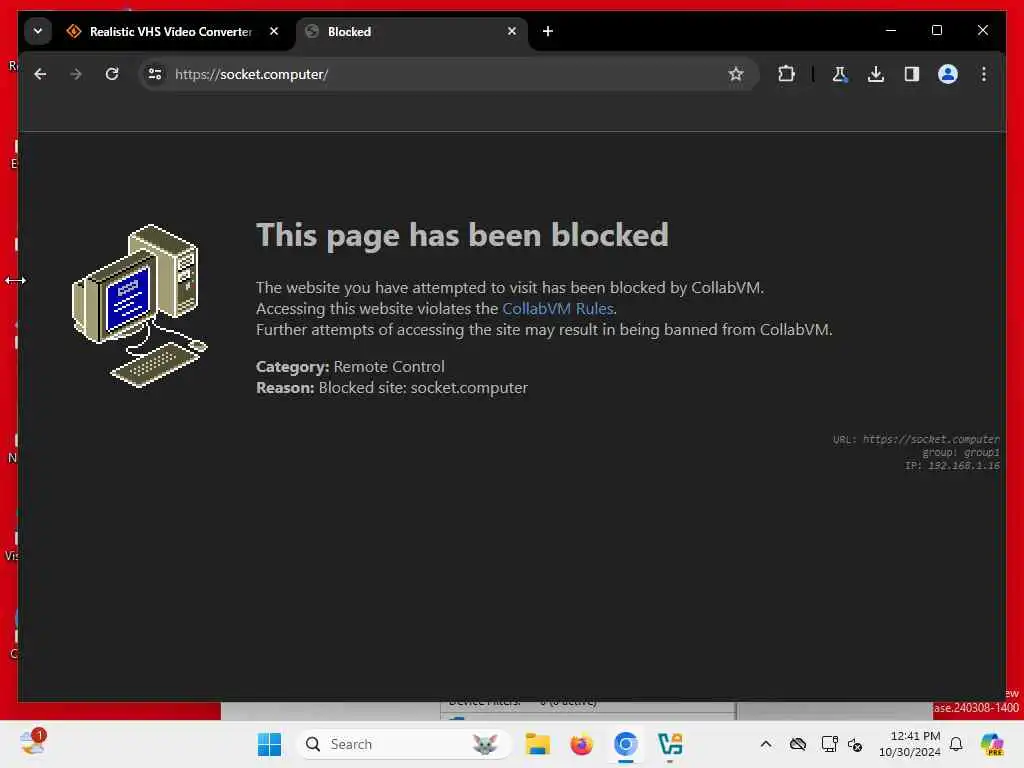This screenshot has height=768, width=1024.
Task: Open the Extensions puzzle icon
Action: point(786,74)
